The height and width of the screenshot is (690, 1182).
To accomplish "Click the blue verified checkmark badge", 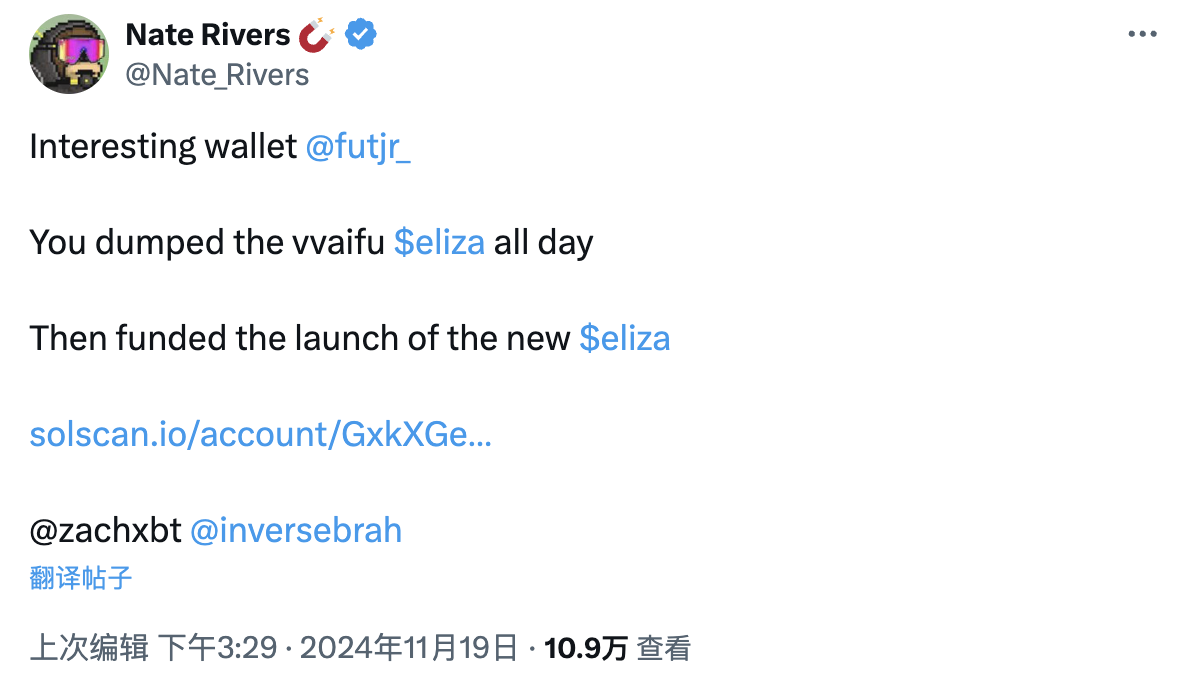I will point(361,35).
